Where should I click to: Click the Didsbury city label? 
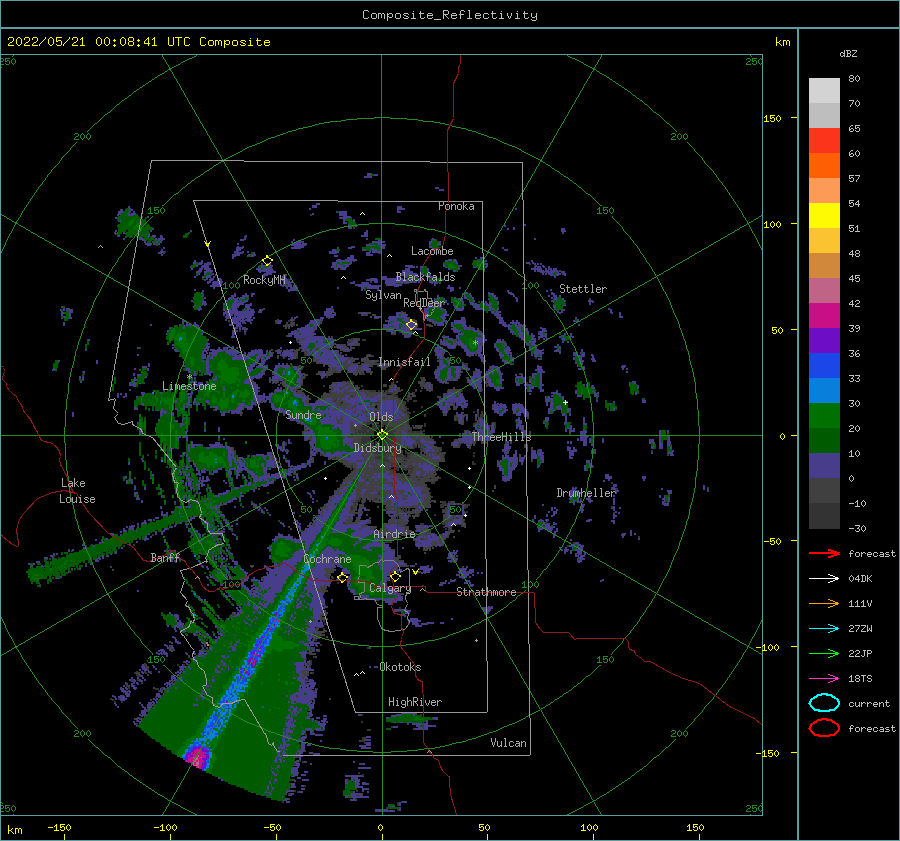pos(378,448)
